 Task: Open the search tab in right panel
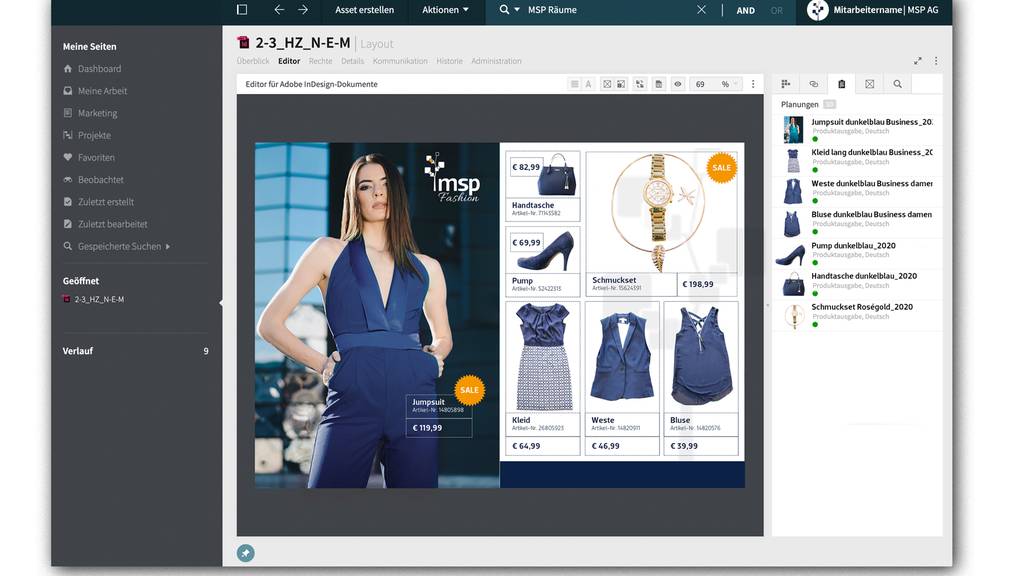[x=897, y=84]
